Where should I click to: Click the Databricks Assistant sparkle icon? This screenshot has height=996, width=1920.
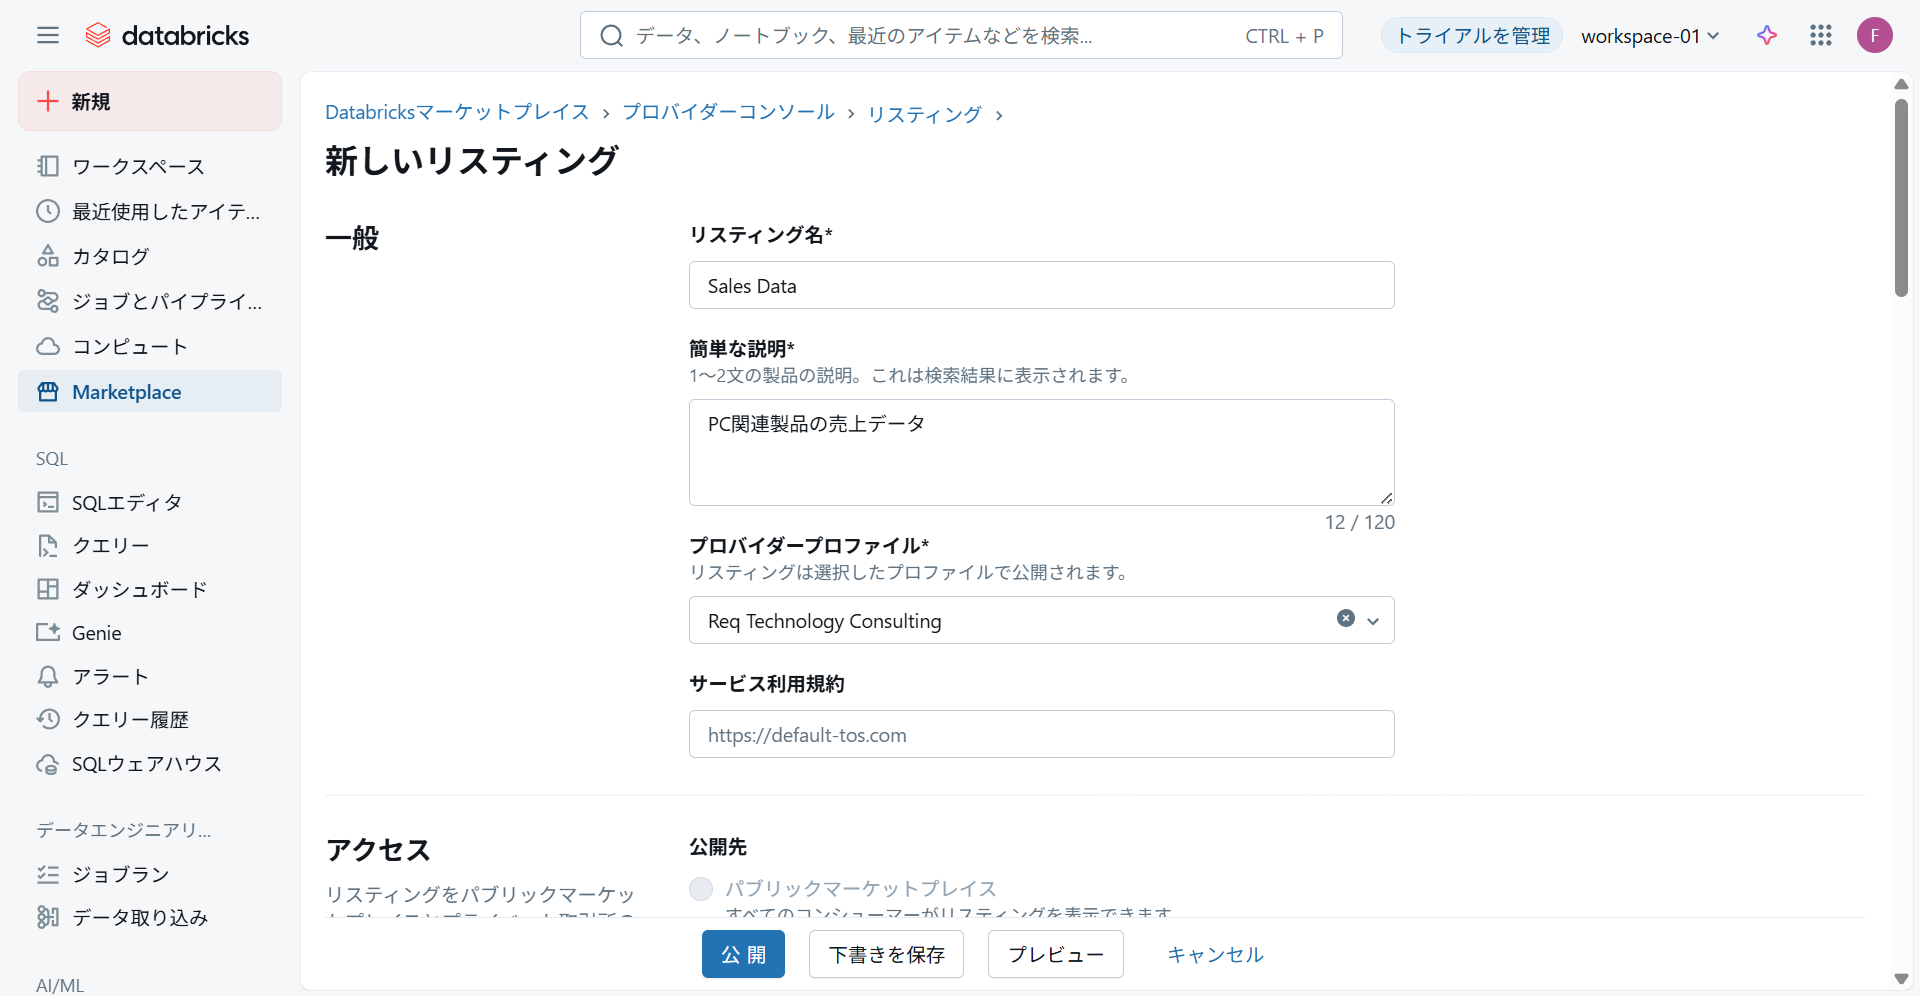click(1767, 36)
